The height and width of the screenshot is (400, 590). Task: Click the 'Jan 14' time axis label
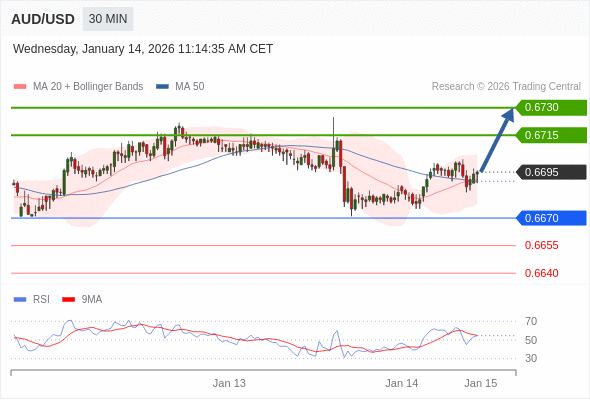401,383
